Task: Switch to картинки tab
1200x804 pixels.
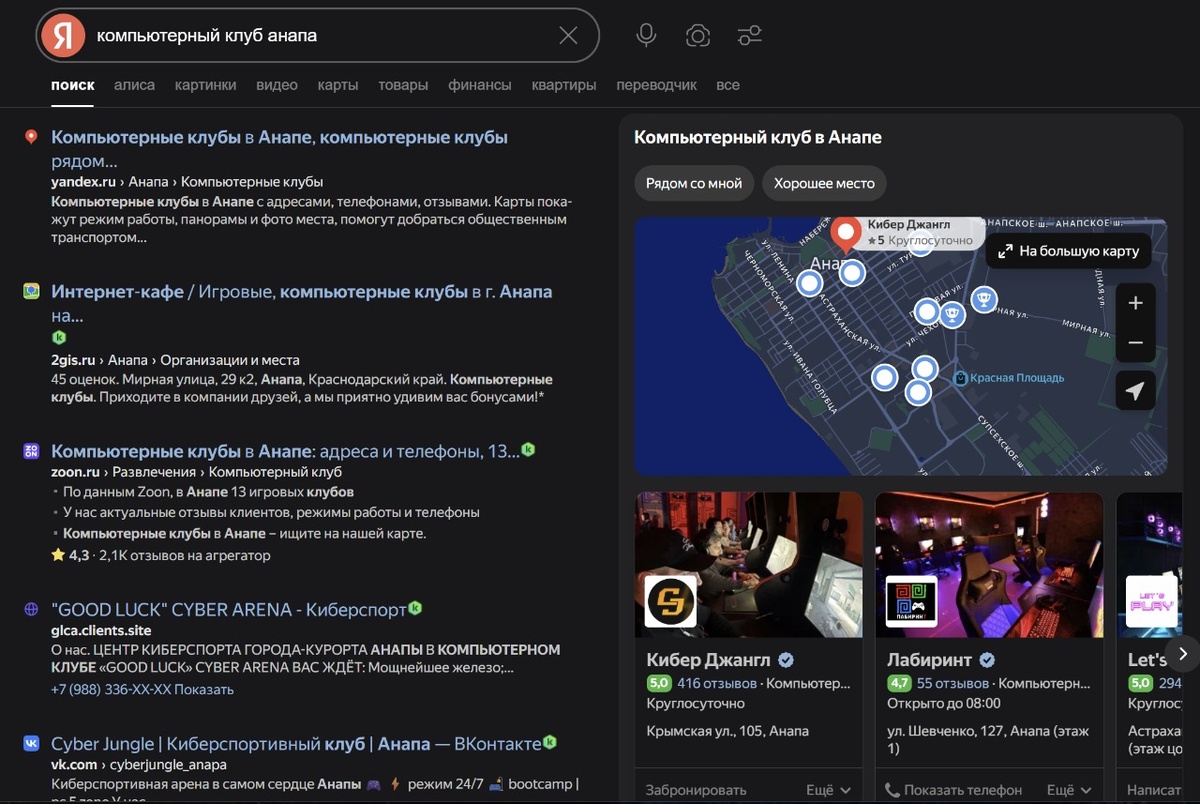Action: click(205, 85)
